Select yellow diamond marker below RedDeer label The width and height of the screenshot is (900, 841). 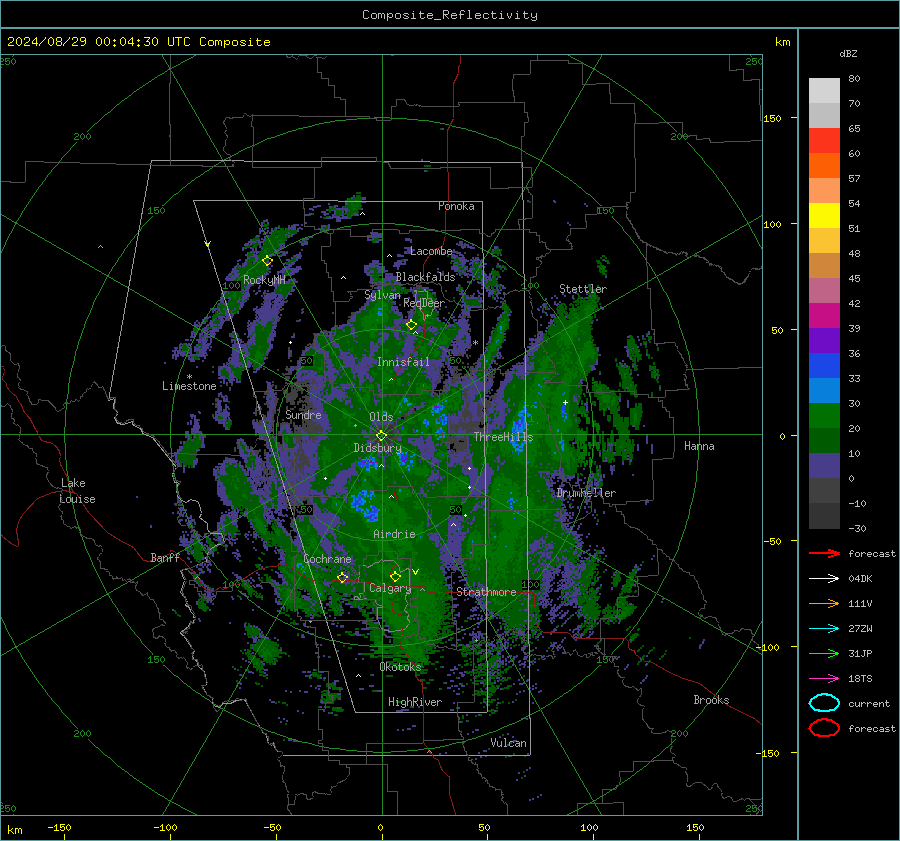412,325
